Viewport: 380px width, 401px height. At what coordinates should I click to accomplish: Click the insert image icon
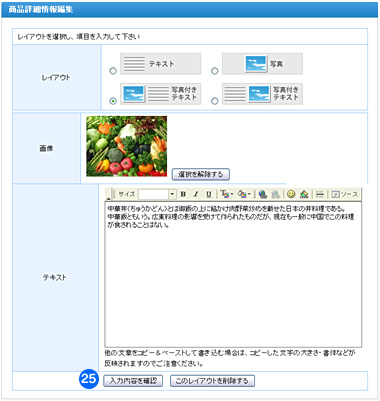(304, 194)
